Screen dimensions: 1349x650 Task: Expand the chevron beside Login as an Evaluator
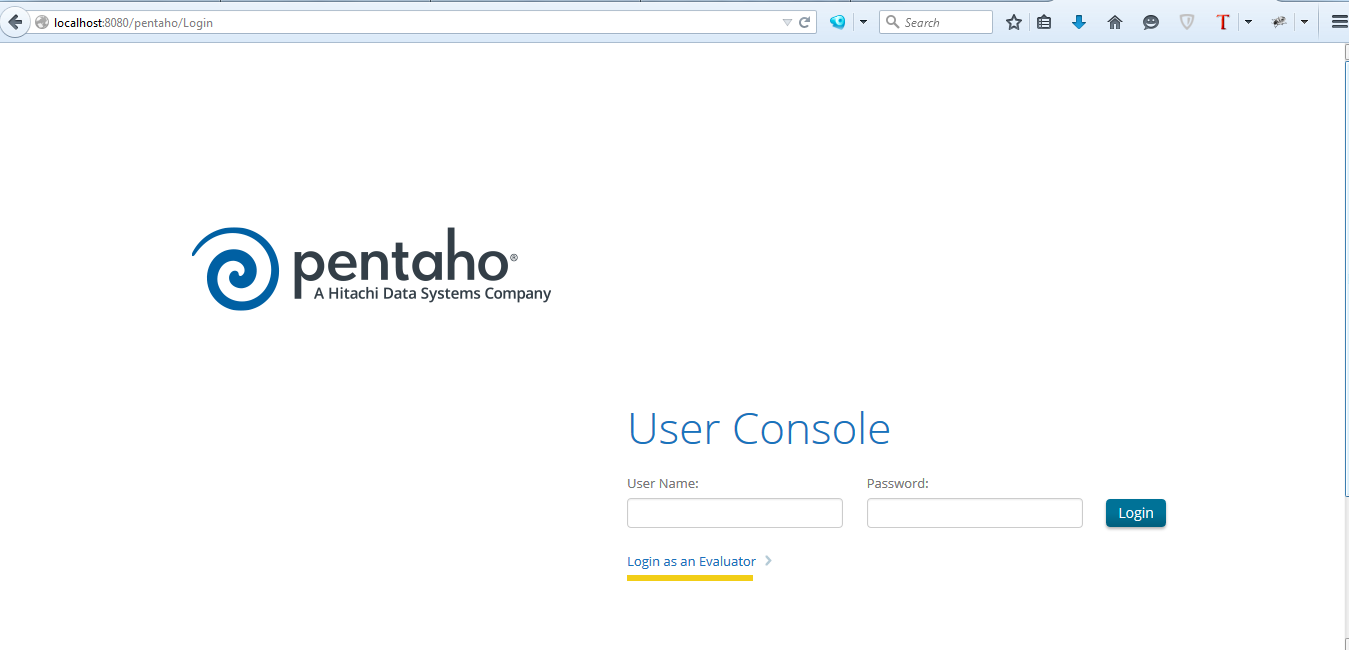pos(768,561)
